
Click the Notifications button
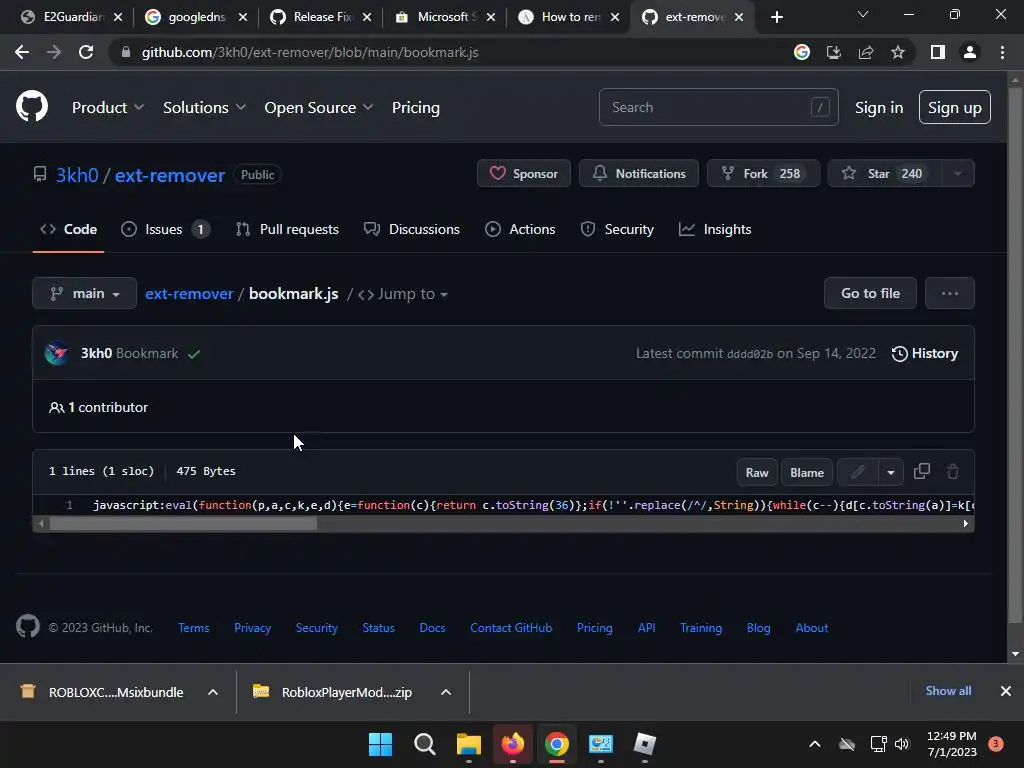(639, 174)
